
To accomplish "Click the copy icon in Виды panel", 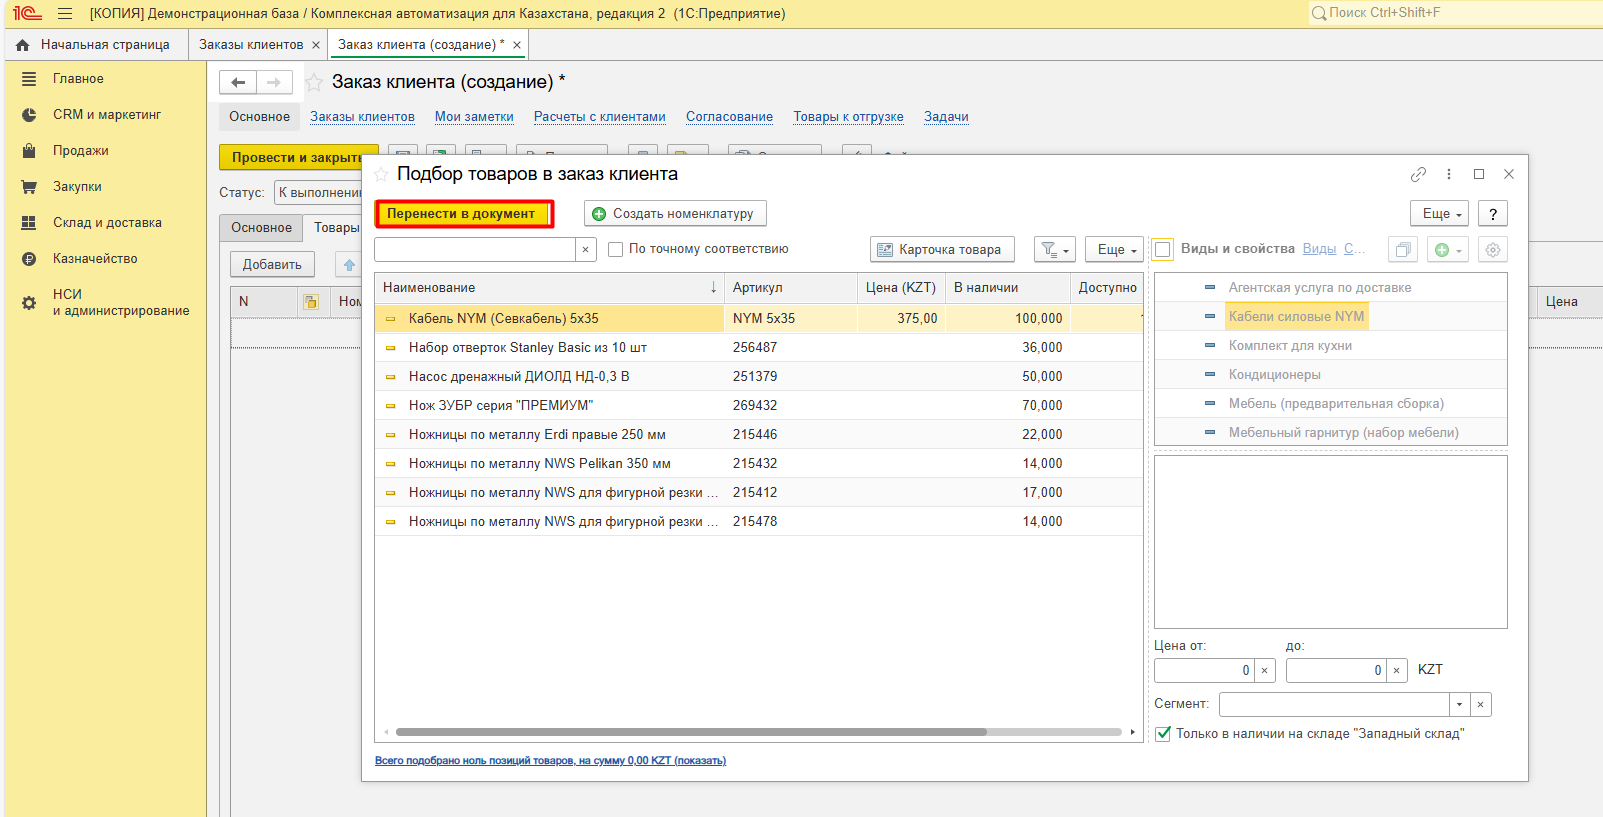I will pos(1403,250).
